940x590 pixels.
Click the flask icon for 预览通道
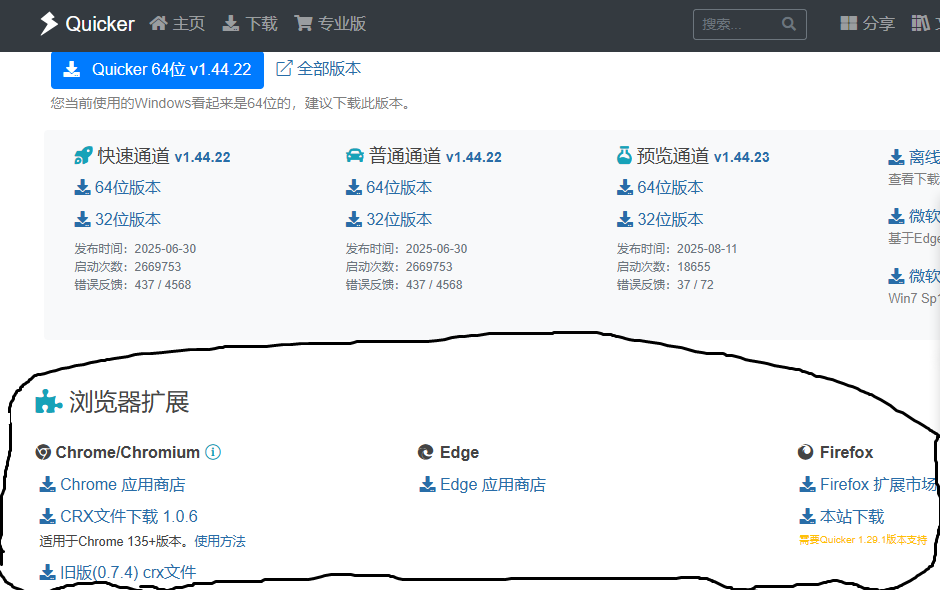pos(624,156)
